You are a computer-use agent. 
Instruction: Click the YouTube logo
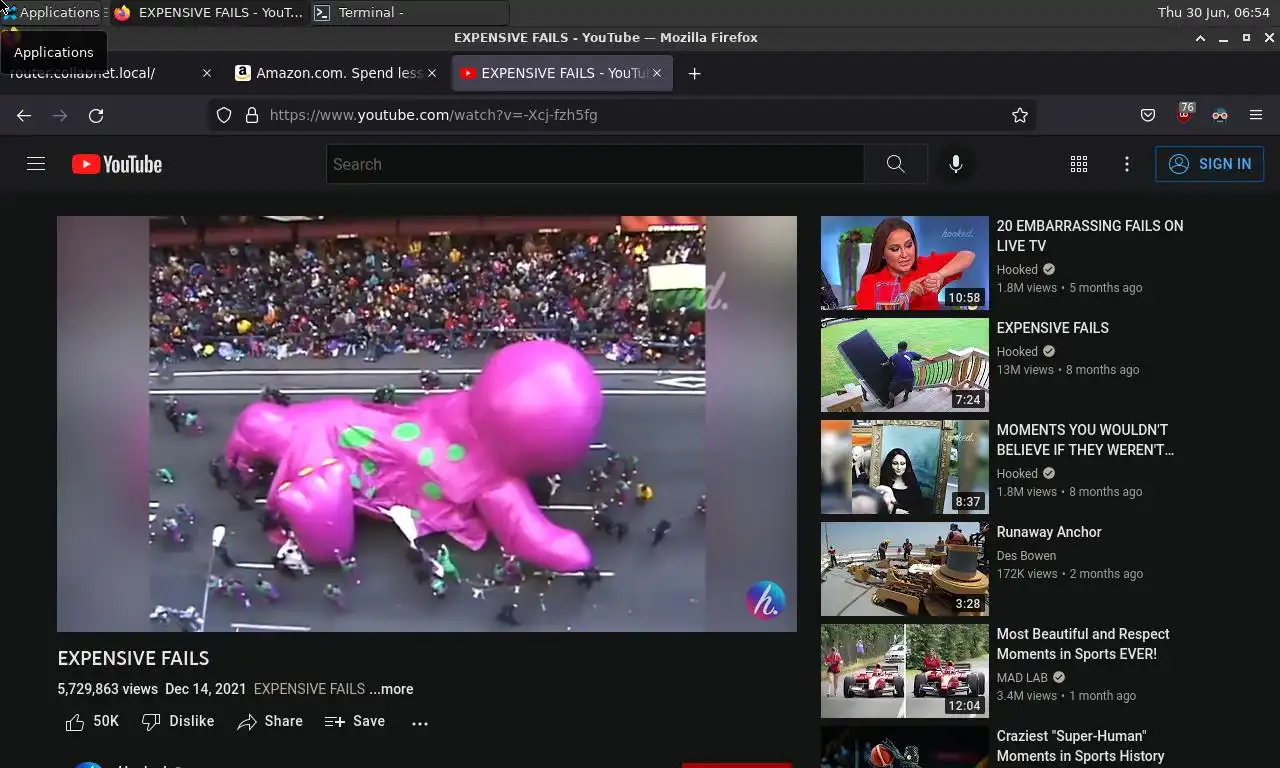[x=117, y=164]
